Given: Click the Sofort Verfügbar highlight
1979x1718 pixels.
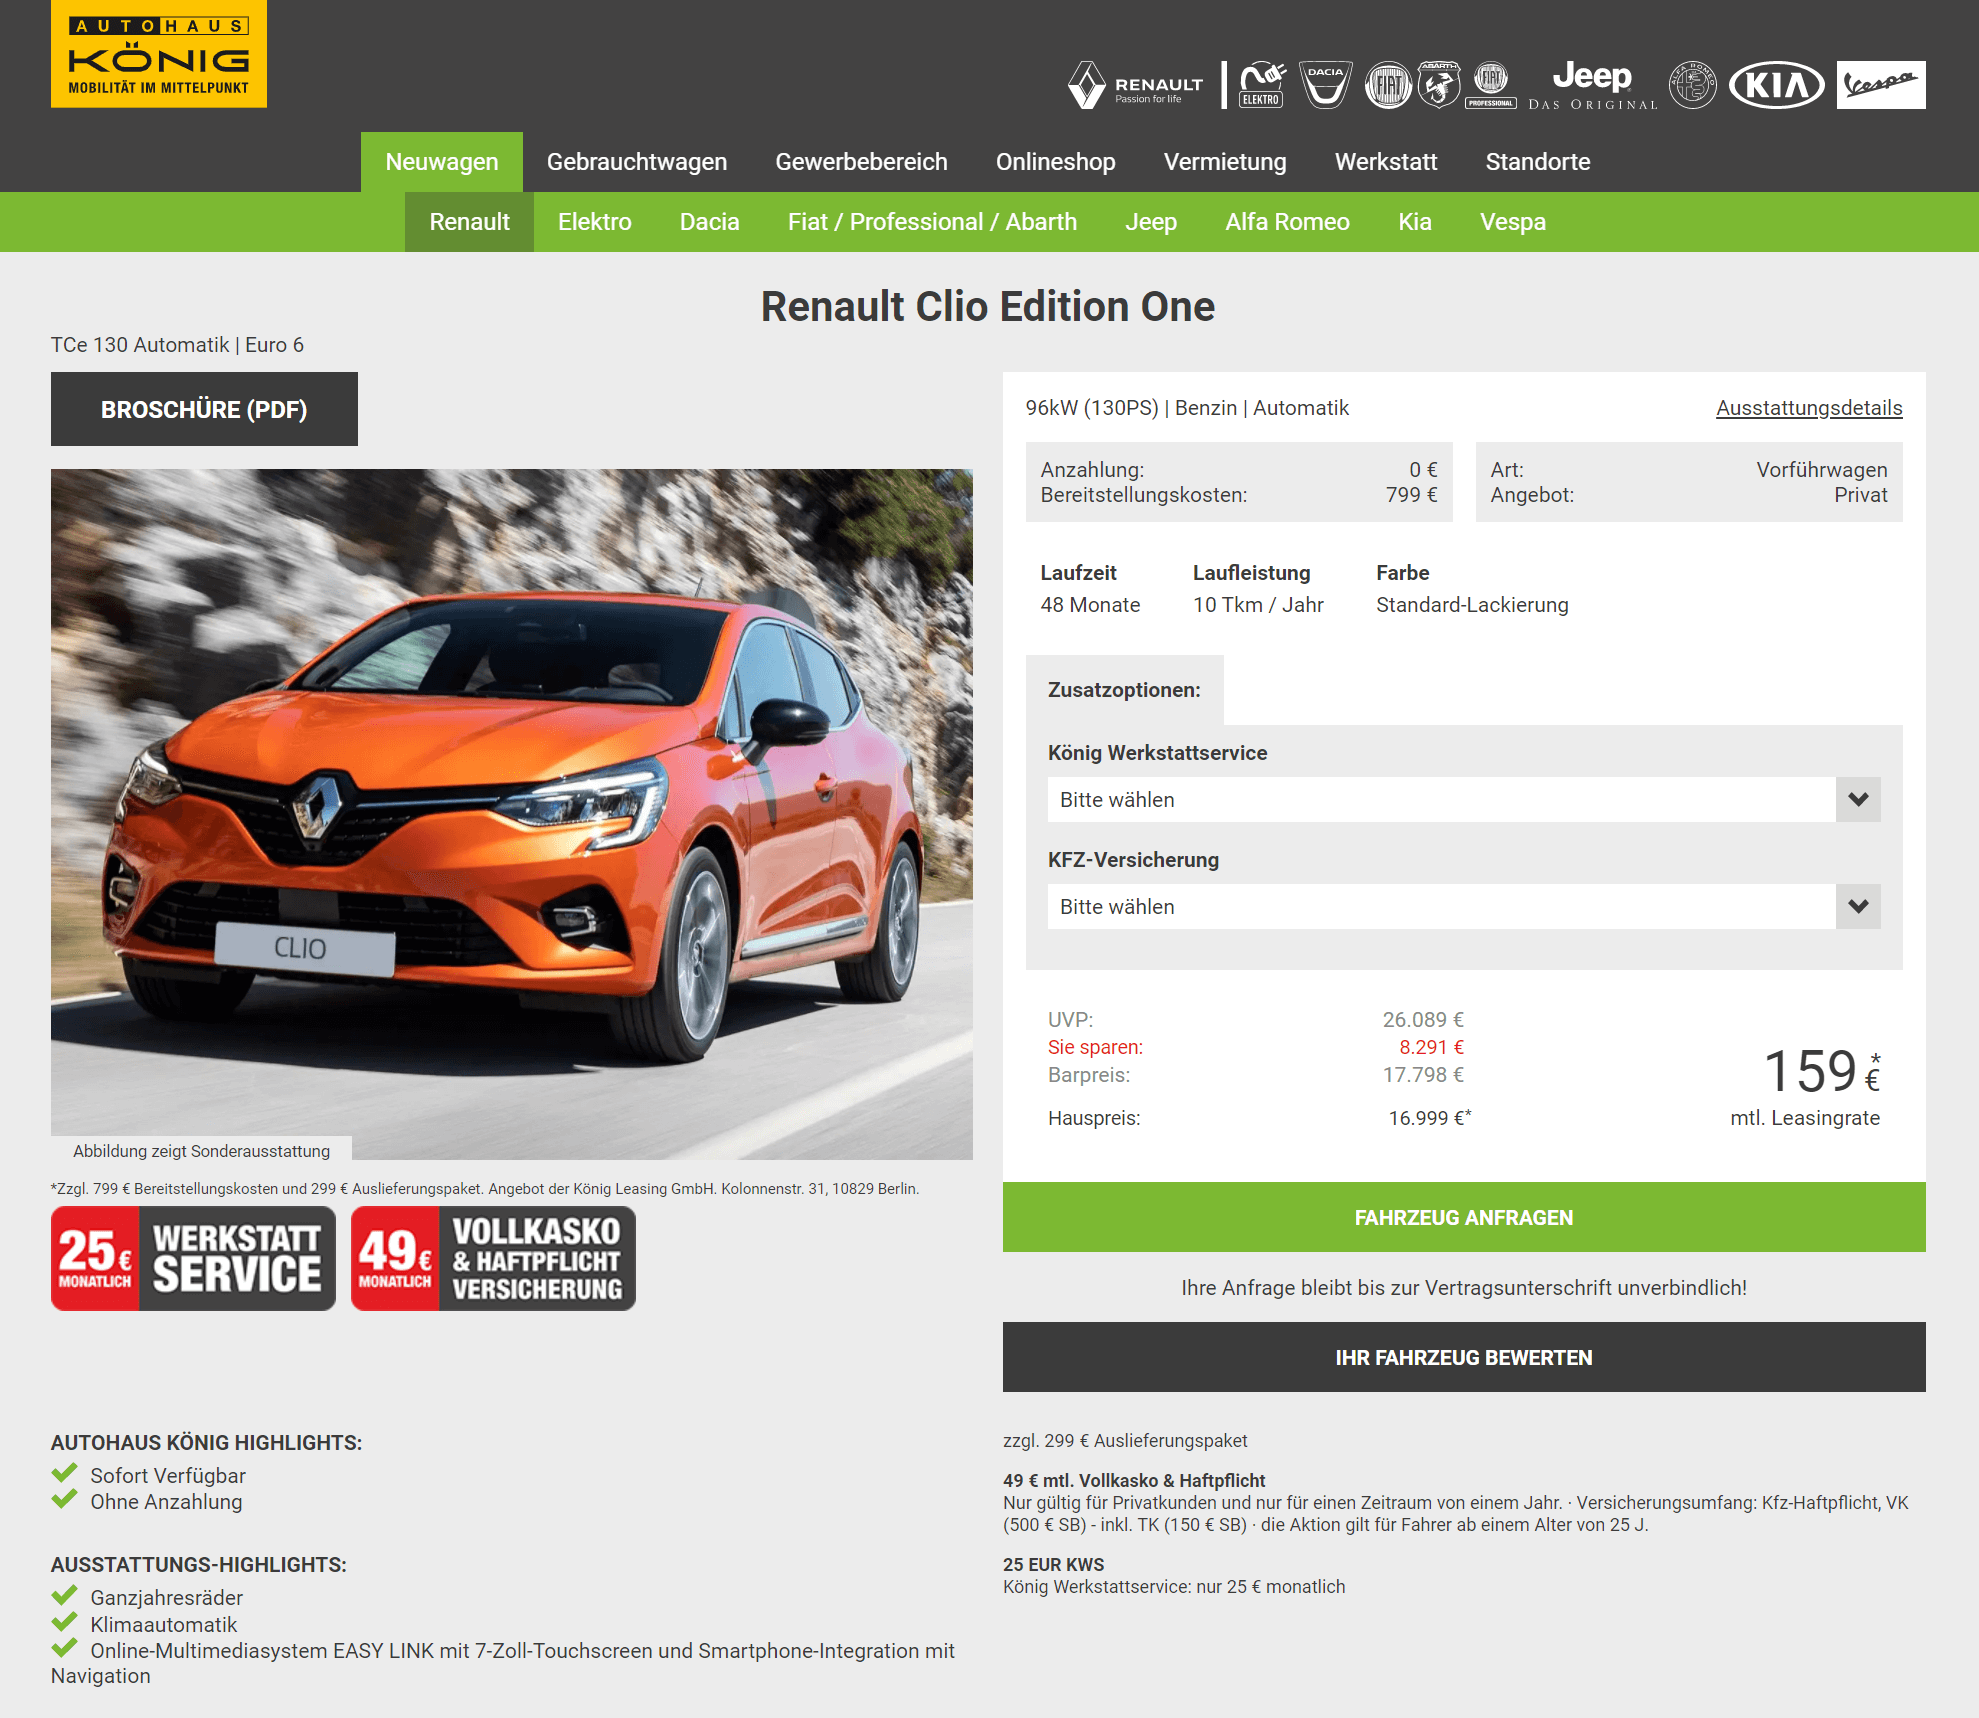Looking at the screenshot, I should [x=168, y=1476].
